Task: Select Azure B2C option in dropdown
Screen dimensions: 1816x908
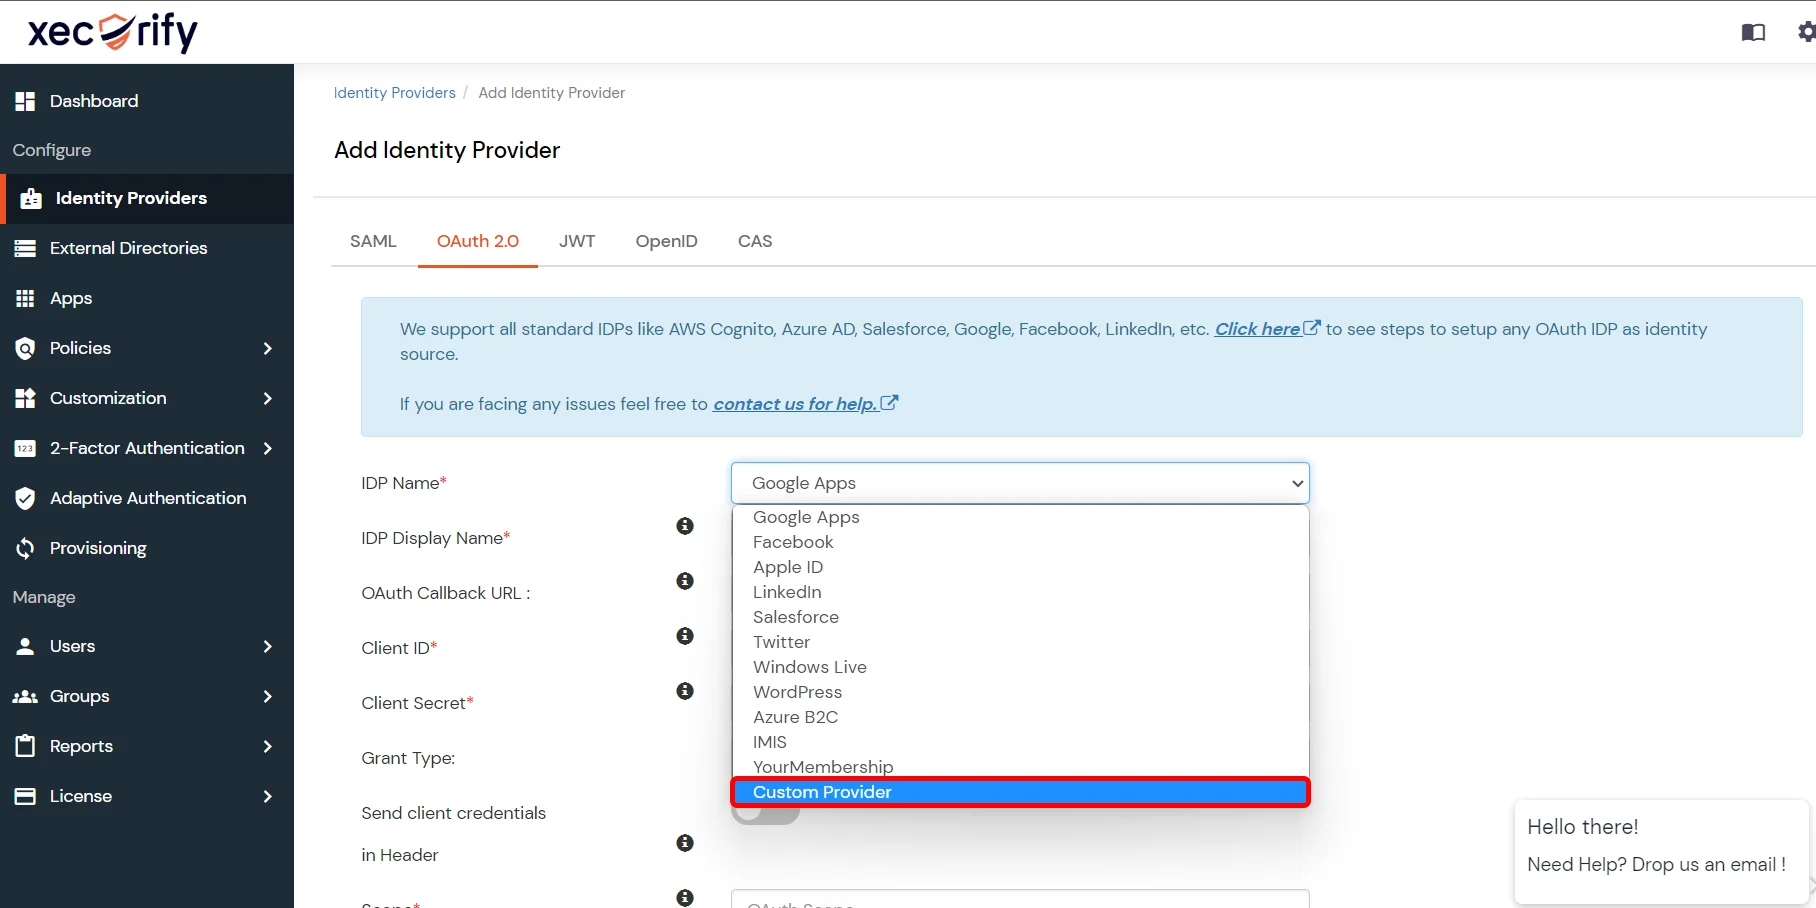Action: 1020,717
